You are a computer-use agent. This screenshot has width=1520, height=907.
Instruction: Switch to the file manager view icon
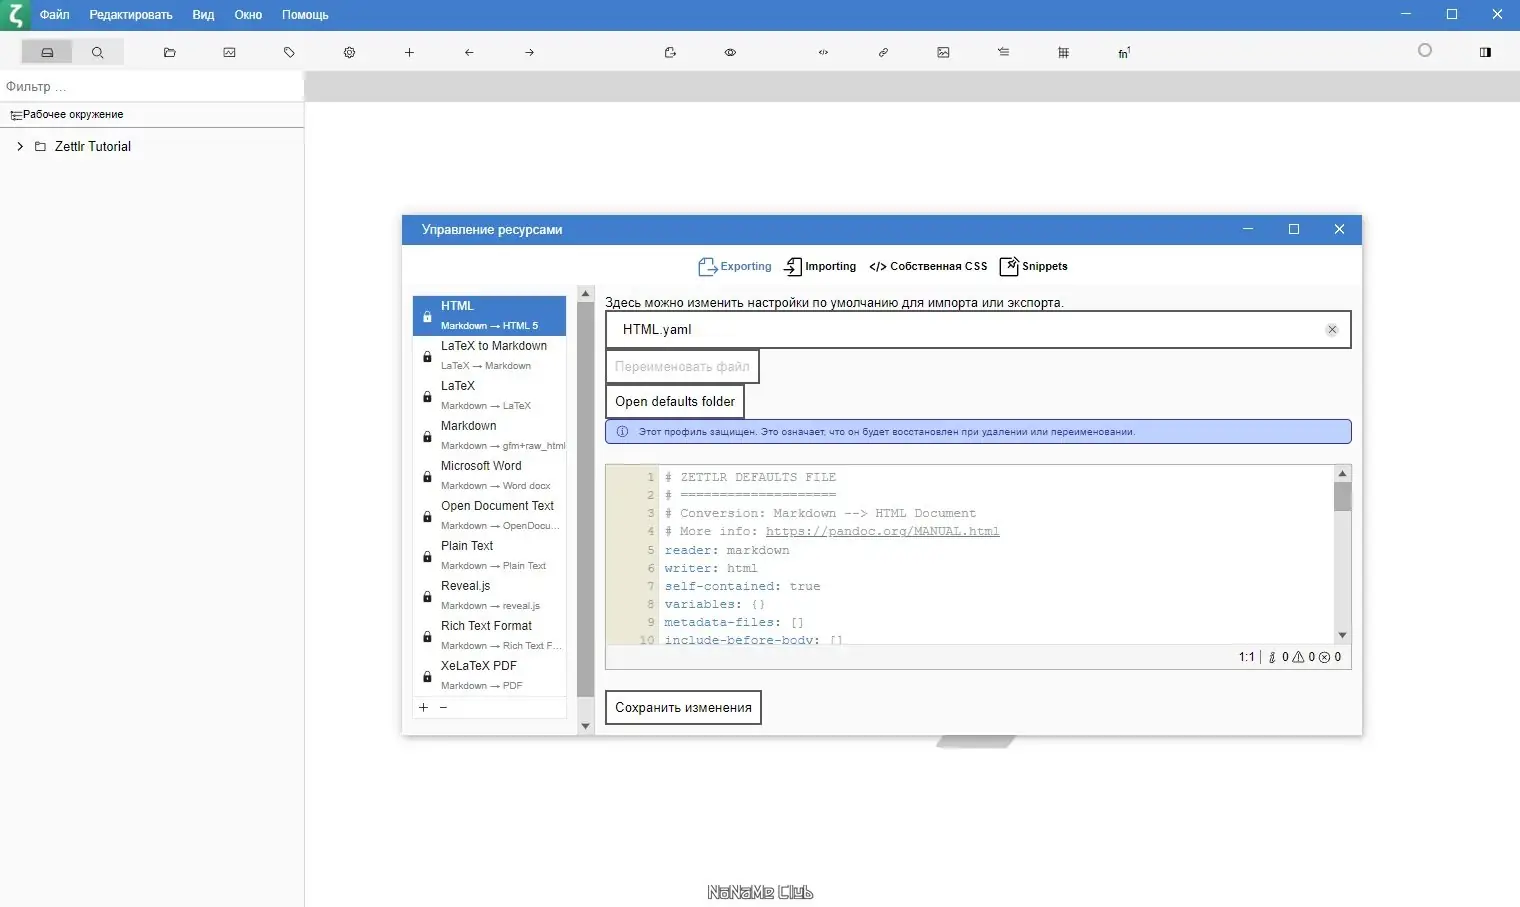[x=47, y=52]
